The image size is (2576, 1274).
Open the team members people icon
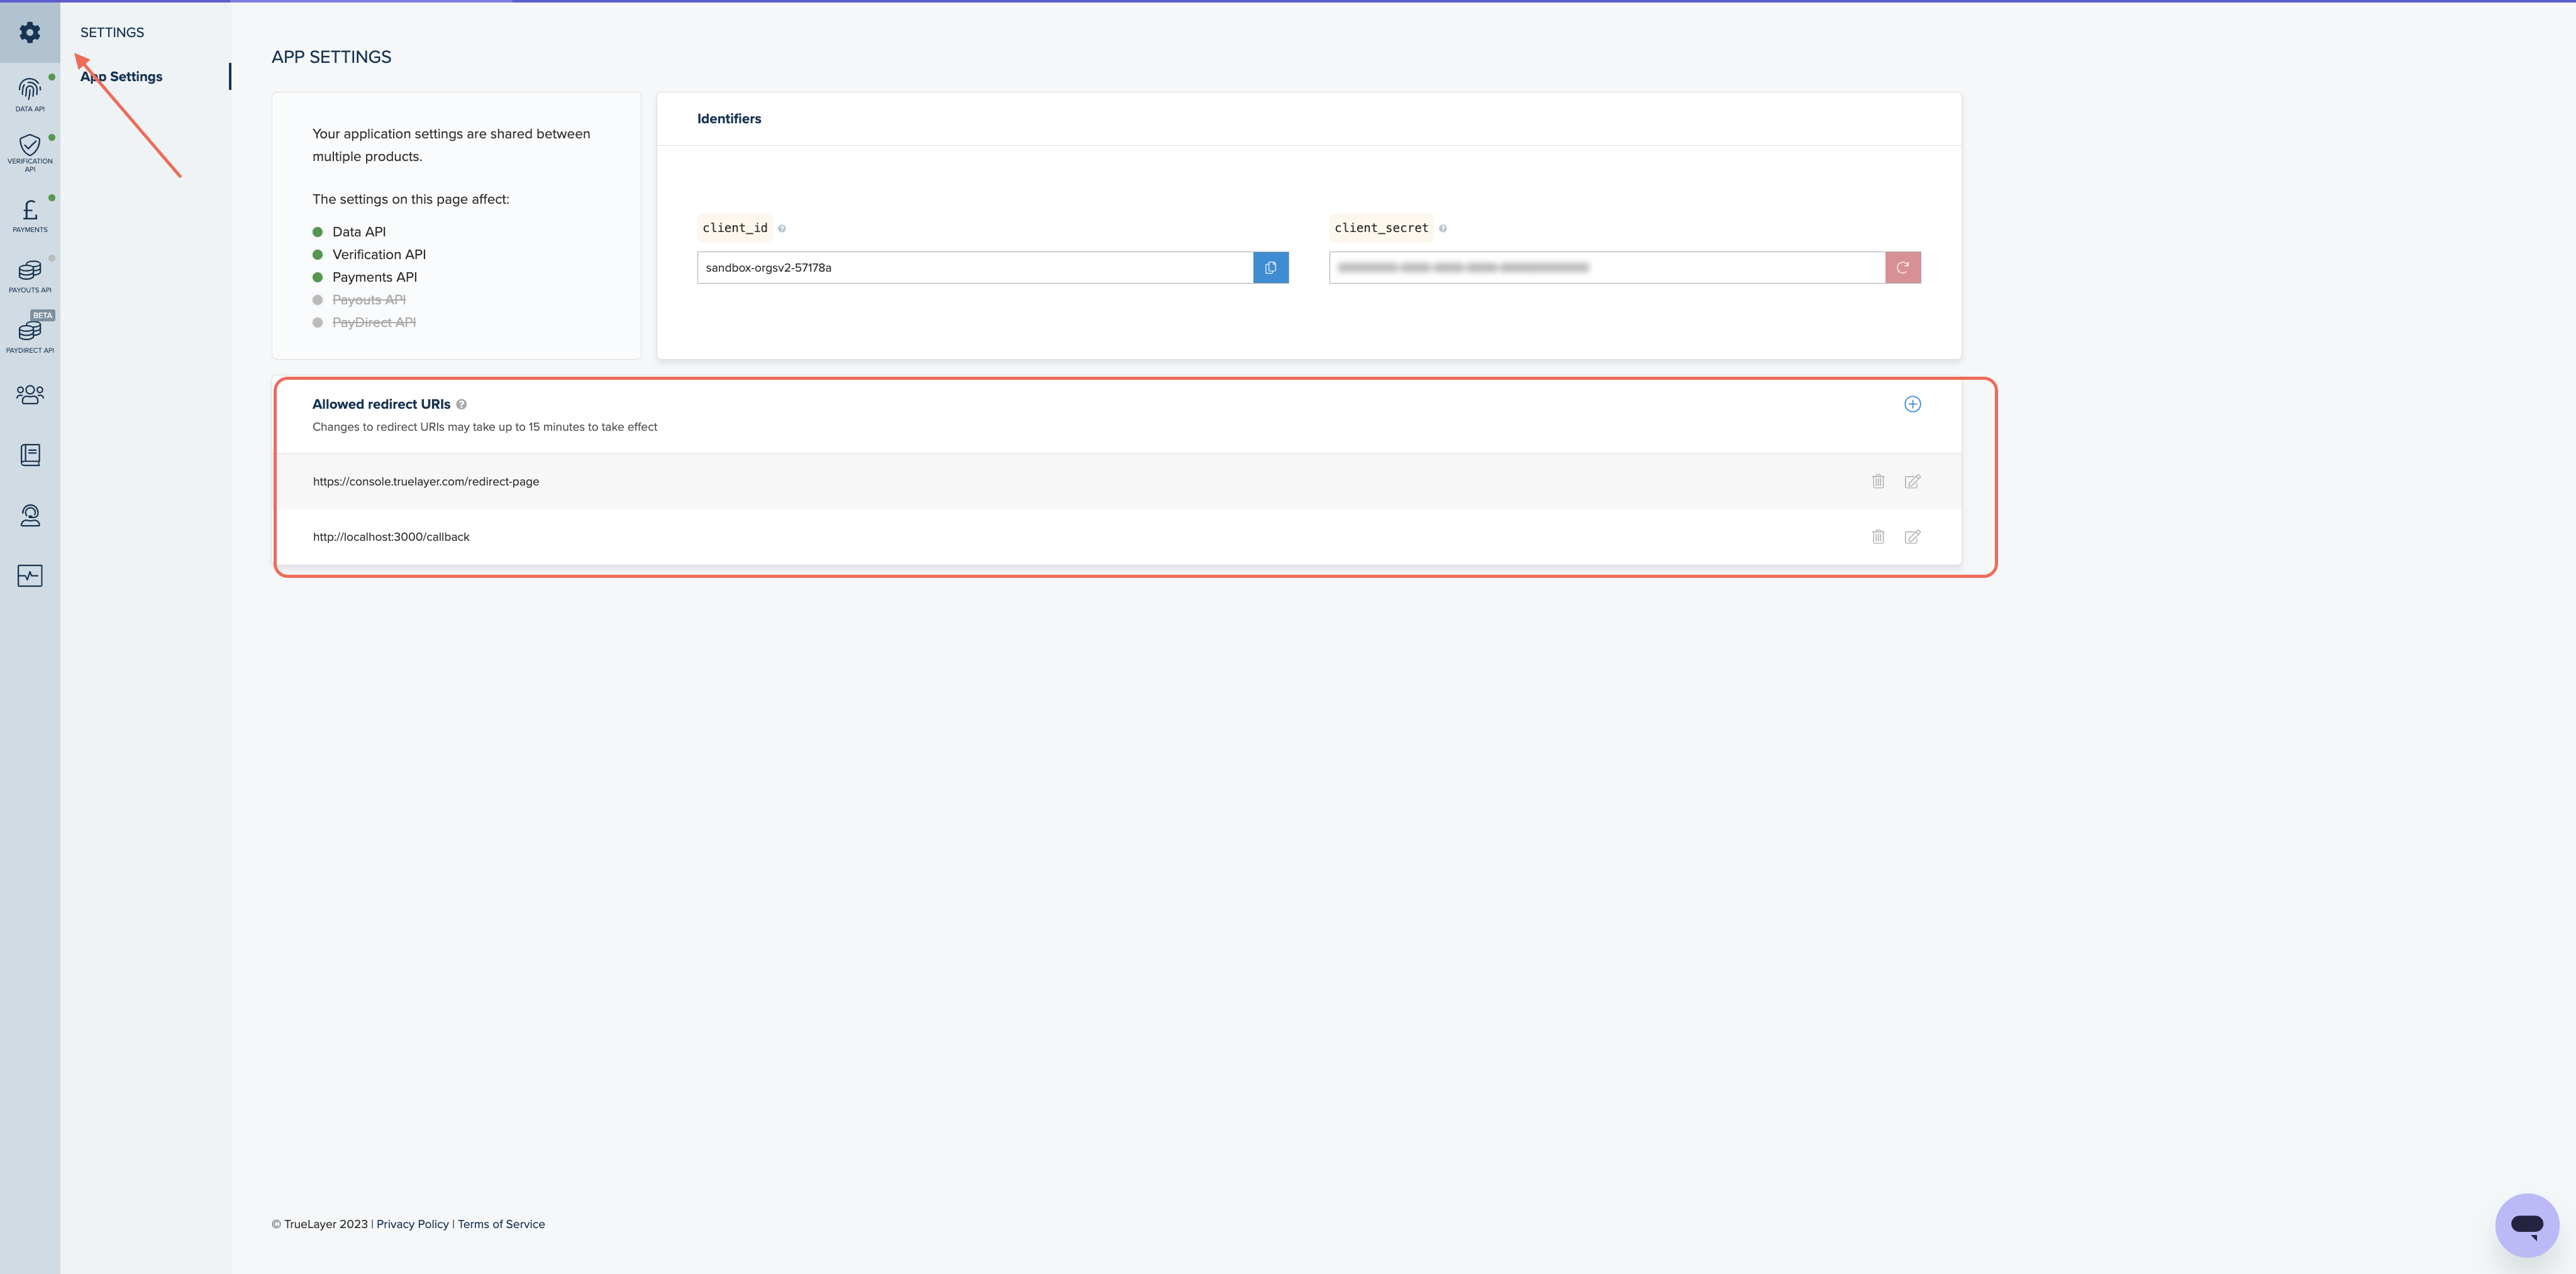pyautogui.click(x=30, y=395)
